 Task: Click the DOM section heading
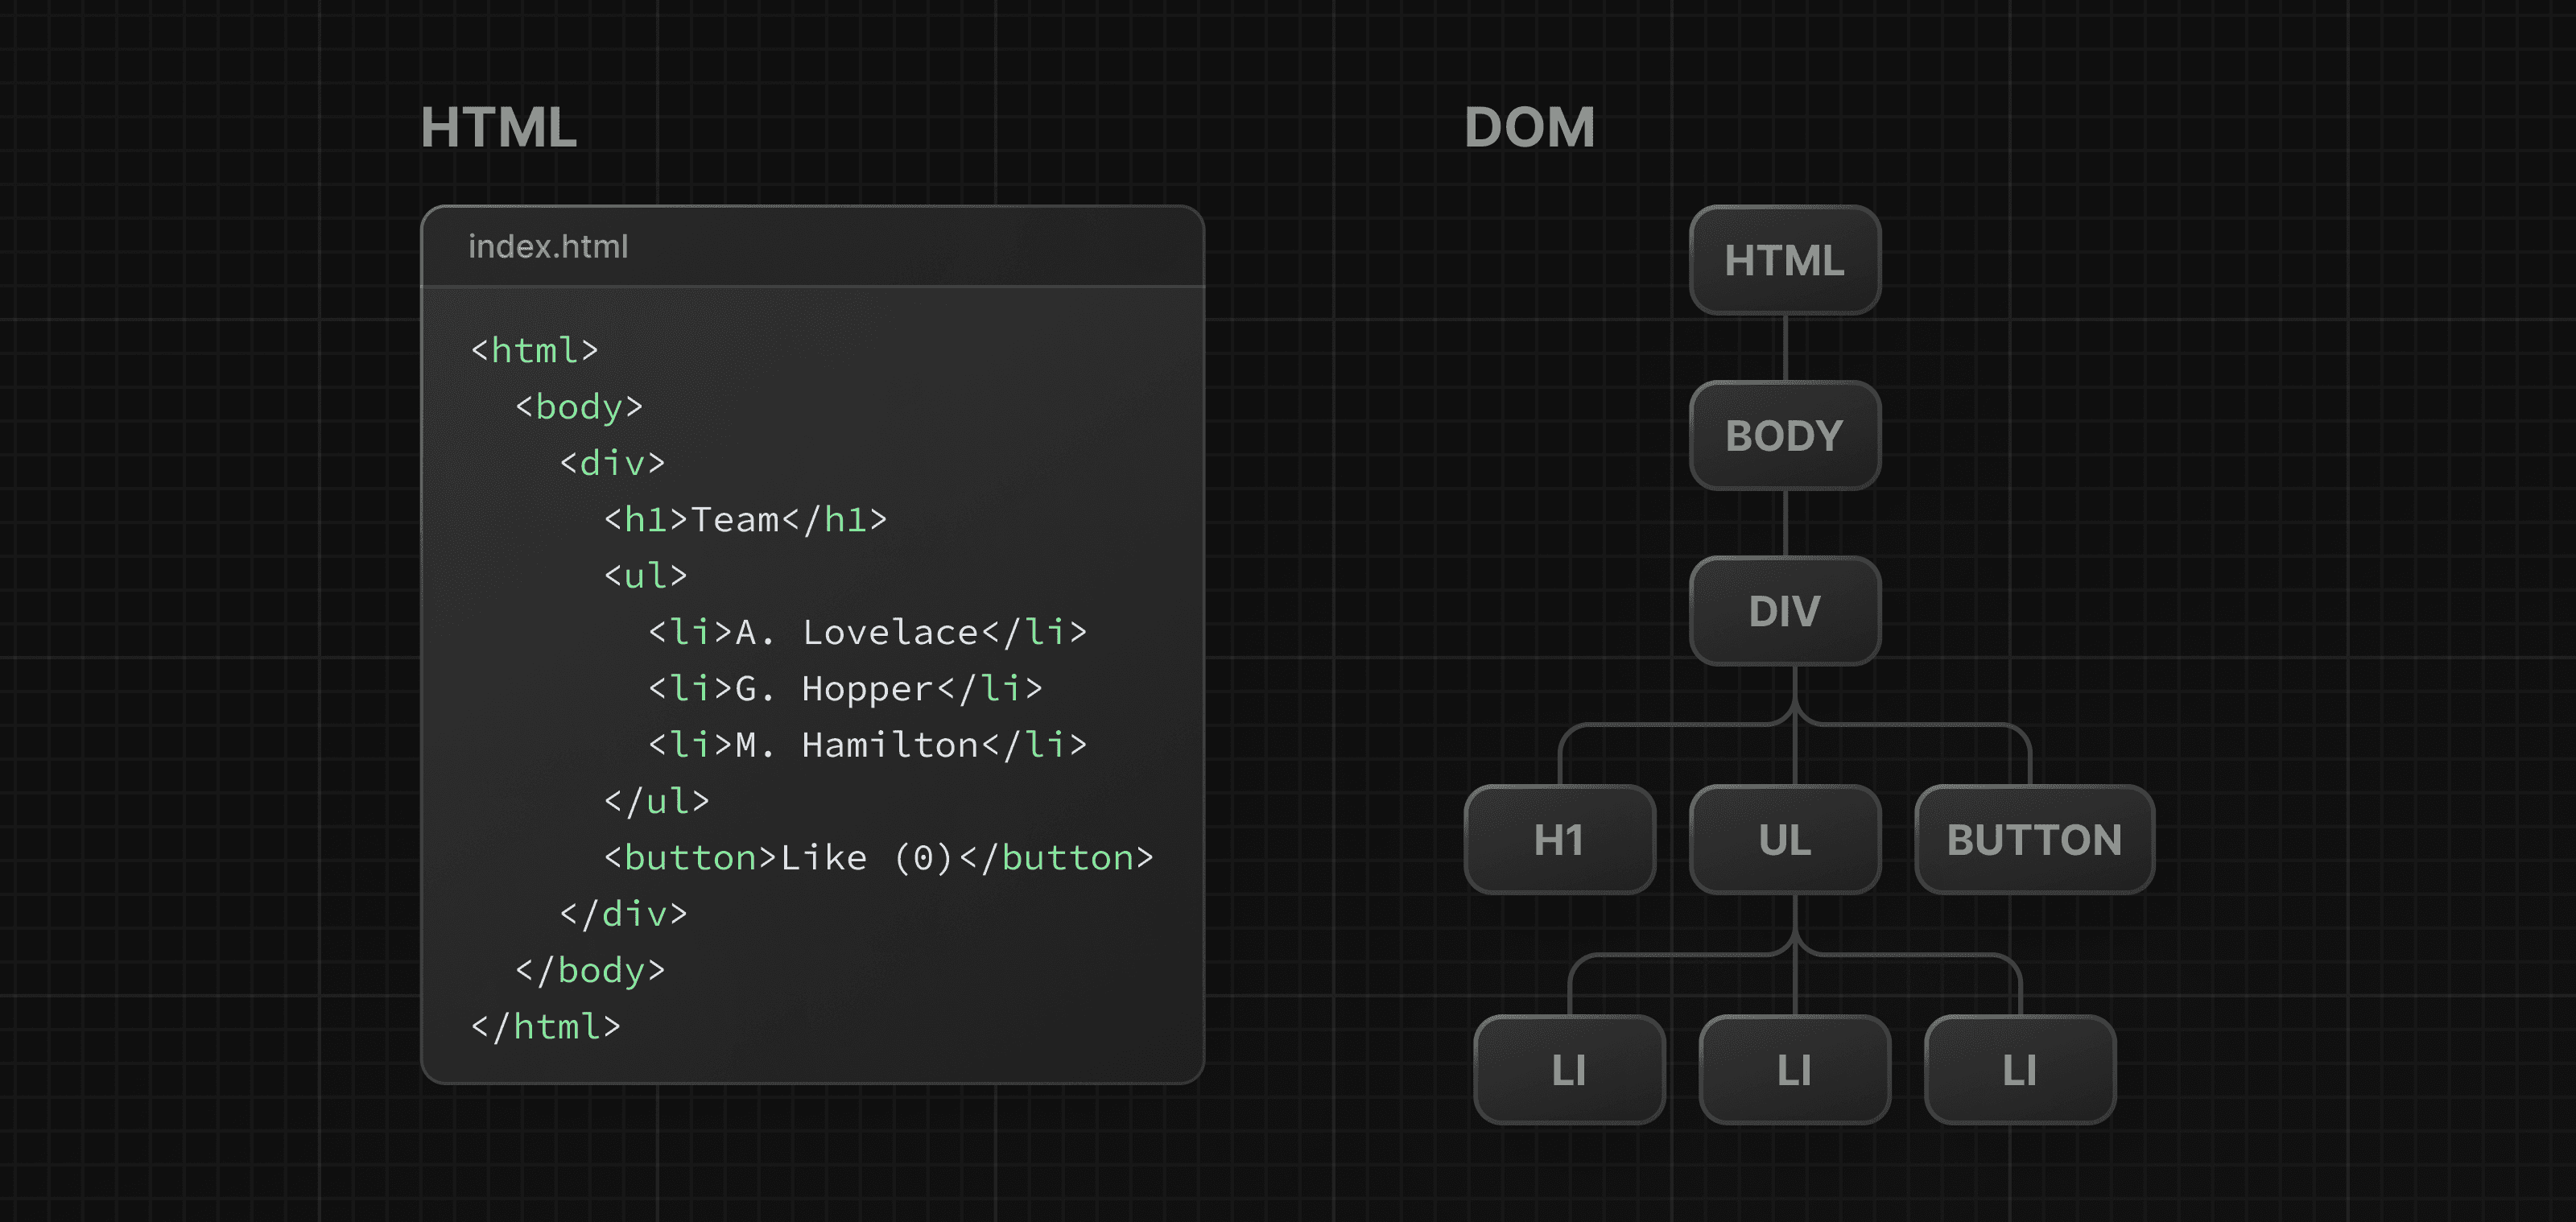pos(1529,127)
